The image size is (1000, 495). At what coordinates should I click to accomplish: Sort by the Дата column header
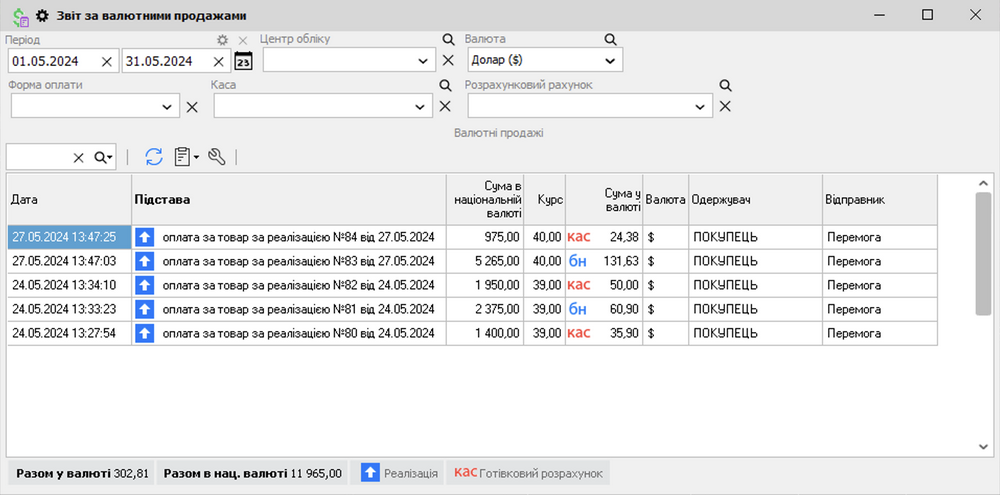point(69,200)
